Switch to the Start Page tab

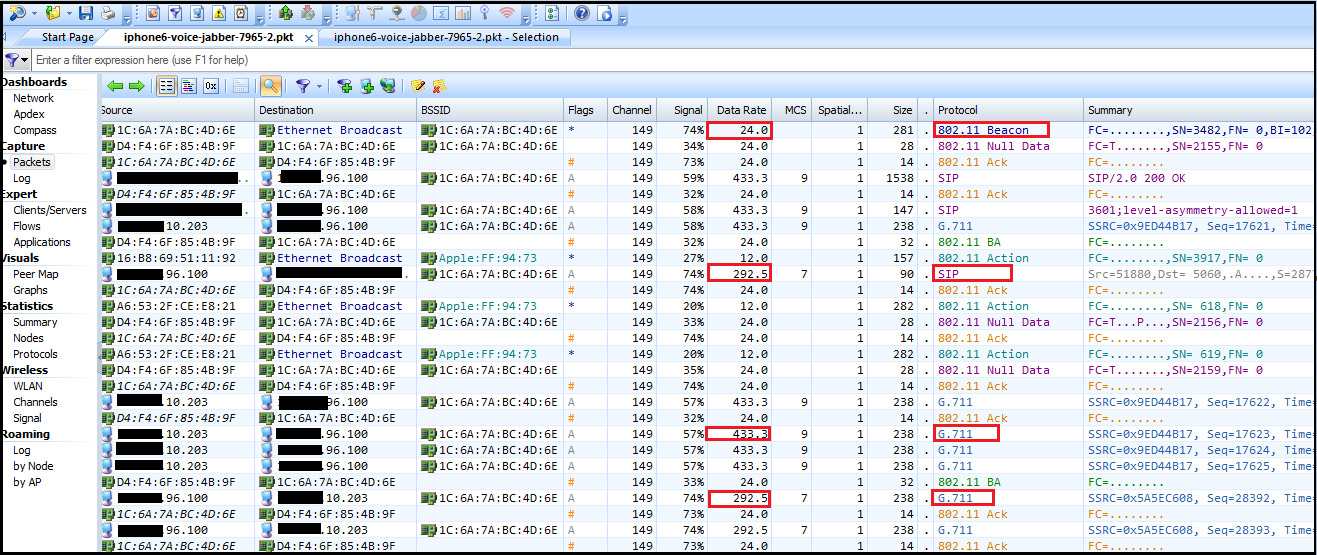pyautogui.click(x=67, y=37)
